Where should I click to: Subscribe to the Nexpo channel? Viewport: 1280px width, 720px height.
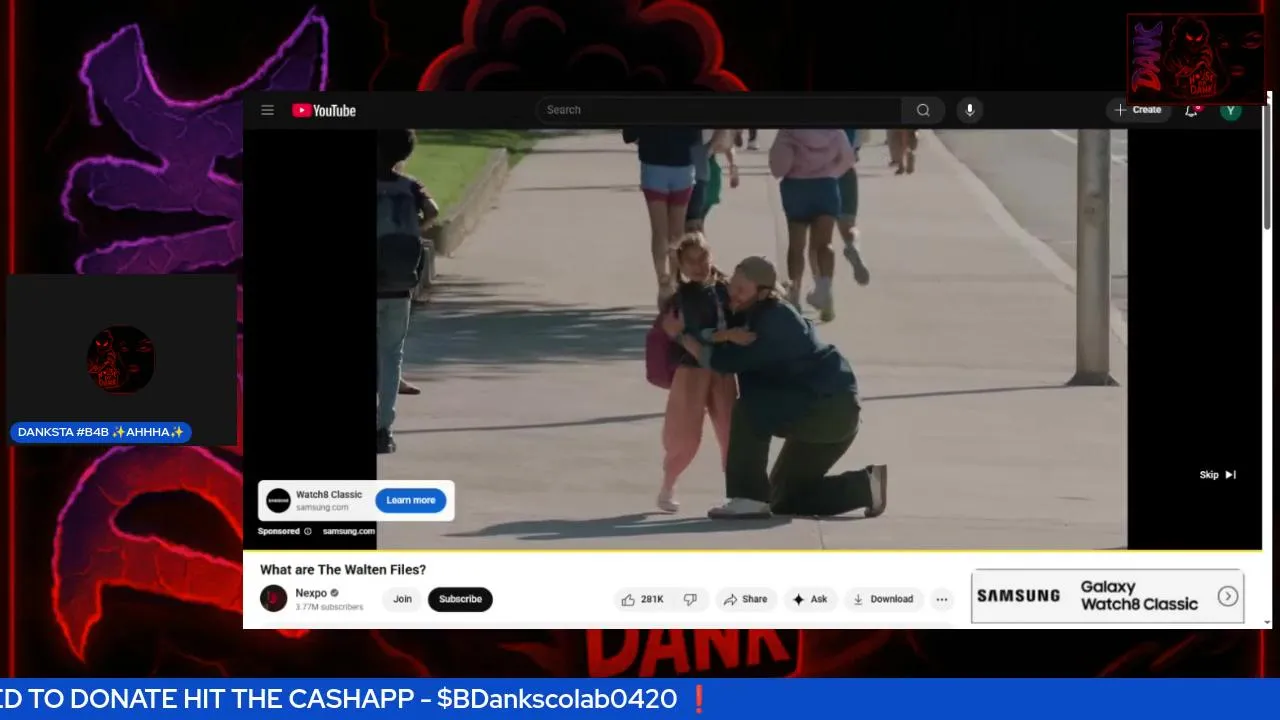point(460,599)
